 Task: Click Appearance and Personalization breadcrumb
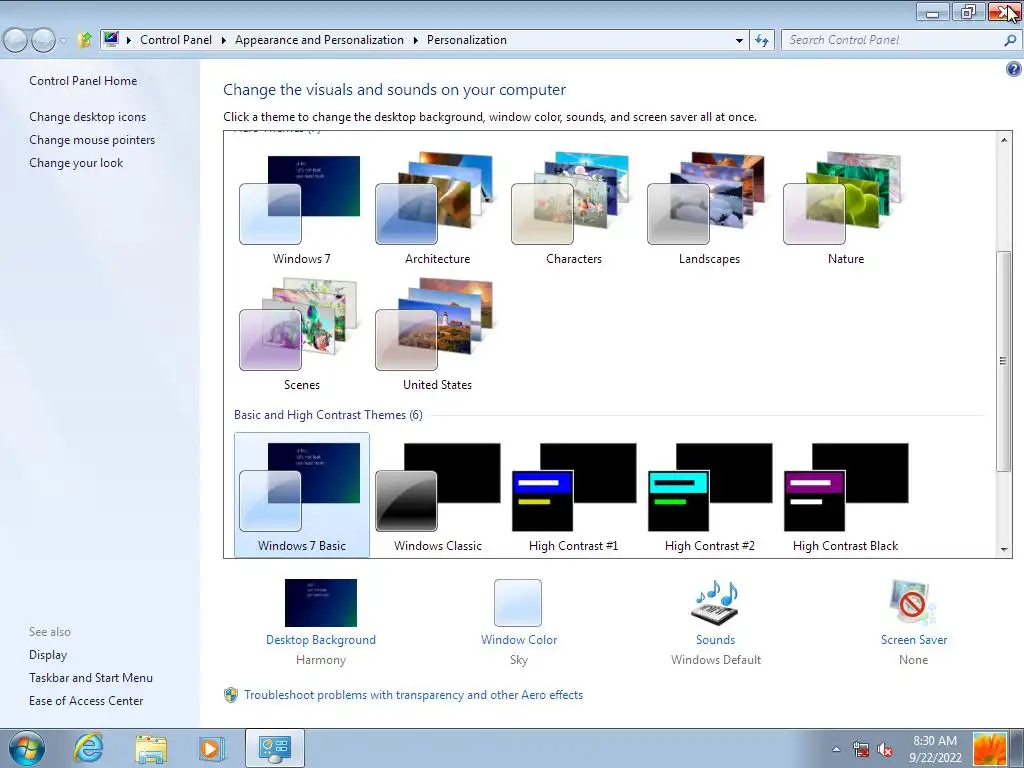pyautogui.click(x=319, y=40)
